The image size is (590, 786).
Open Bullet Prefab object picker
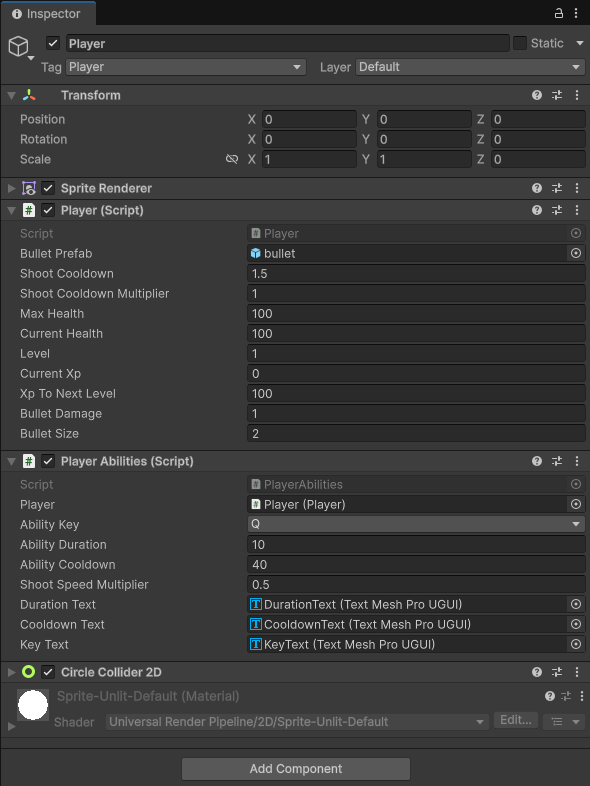tap(576, 253)
